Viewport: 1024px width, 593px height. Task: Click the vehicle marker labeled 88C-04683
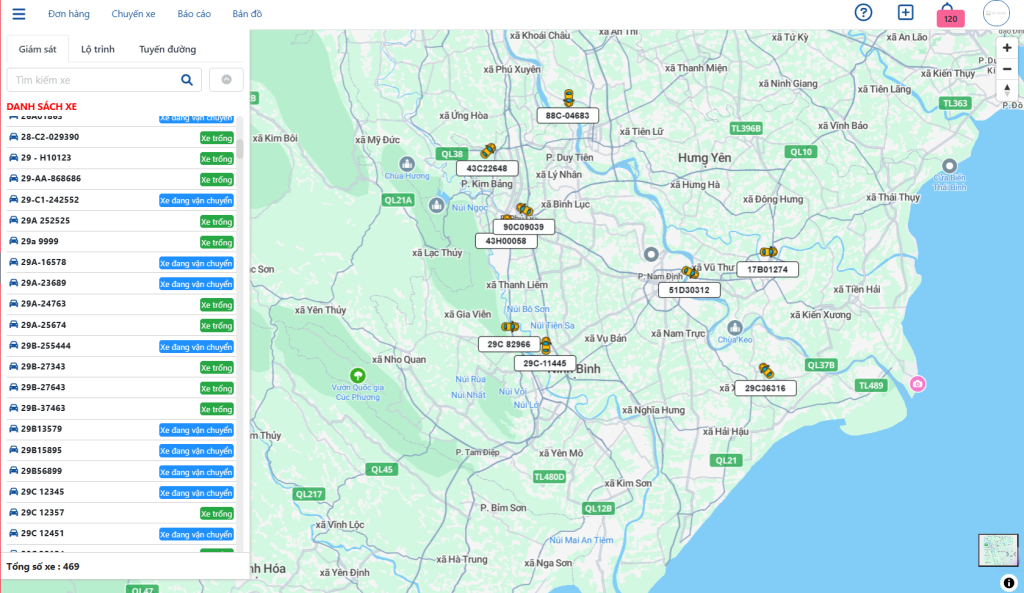(568, 98)
